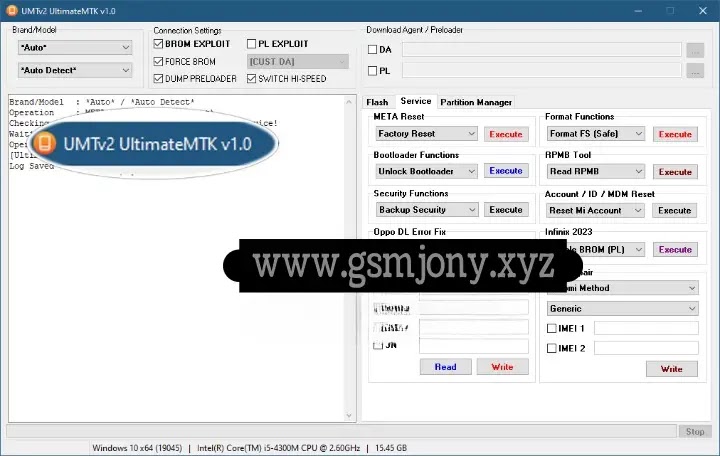Execute the RPMB Tool action
This screenshot has width=720, height=456.
tap(675, 172)
